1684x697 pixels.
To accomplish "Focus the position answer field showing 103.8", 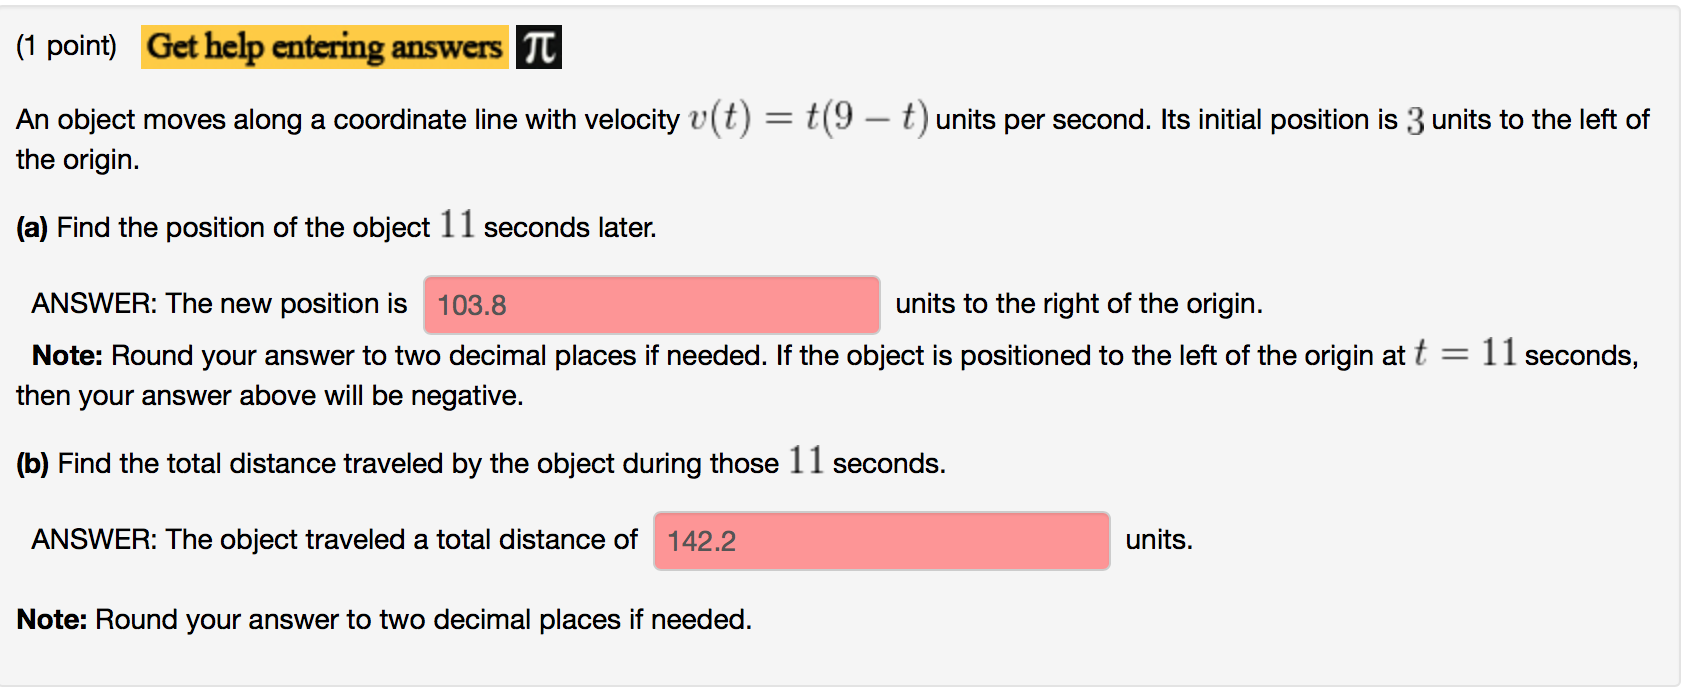I will pyautogui.click(x=651, y=305).
